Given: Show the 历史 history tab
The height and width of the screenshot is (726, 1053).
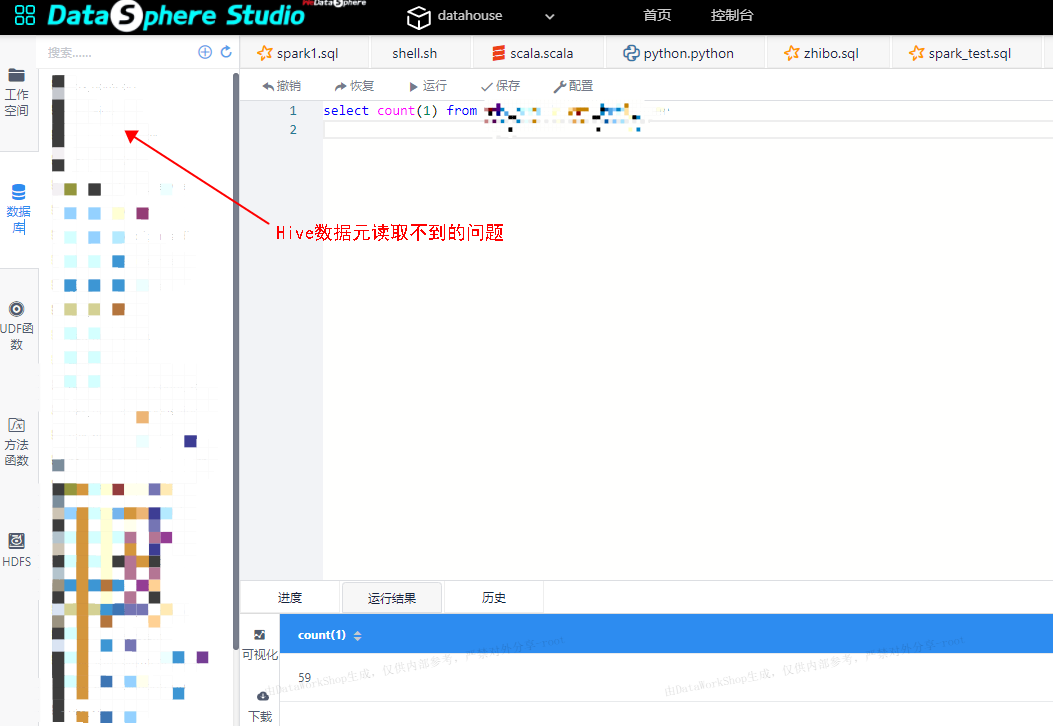Looking at the screenshot, I should [x=494, y=598].
